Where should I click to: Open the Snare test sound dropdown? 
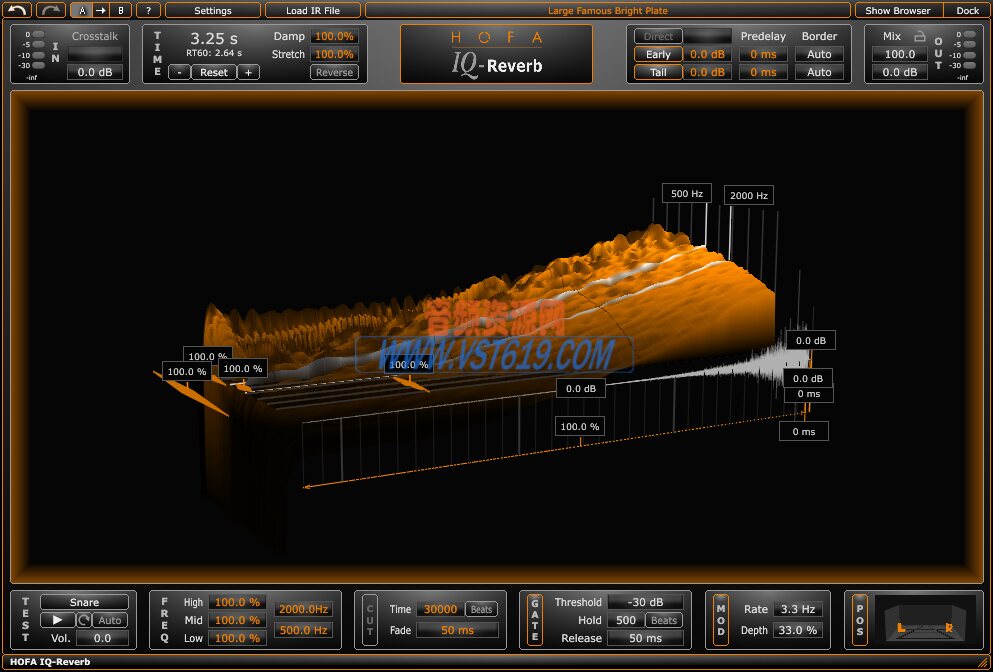tap(84, 602)
